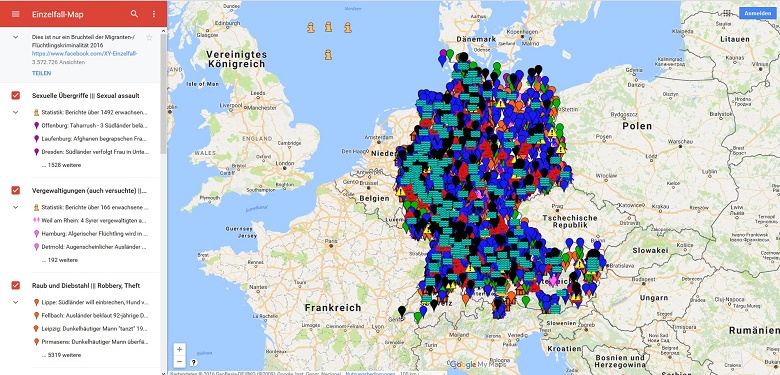Collapse the Sexuelle Übergriffe item list
This screenshot has height=375, width=780.
pyautogui.click(x=15, y=112)
